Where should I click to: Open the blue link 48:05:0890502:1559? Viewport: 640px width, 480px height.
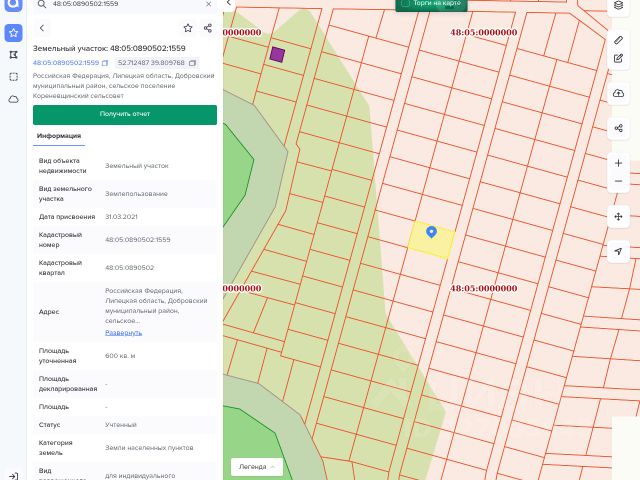(66, 63)
